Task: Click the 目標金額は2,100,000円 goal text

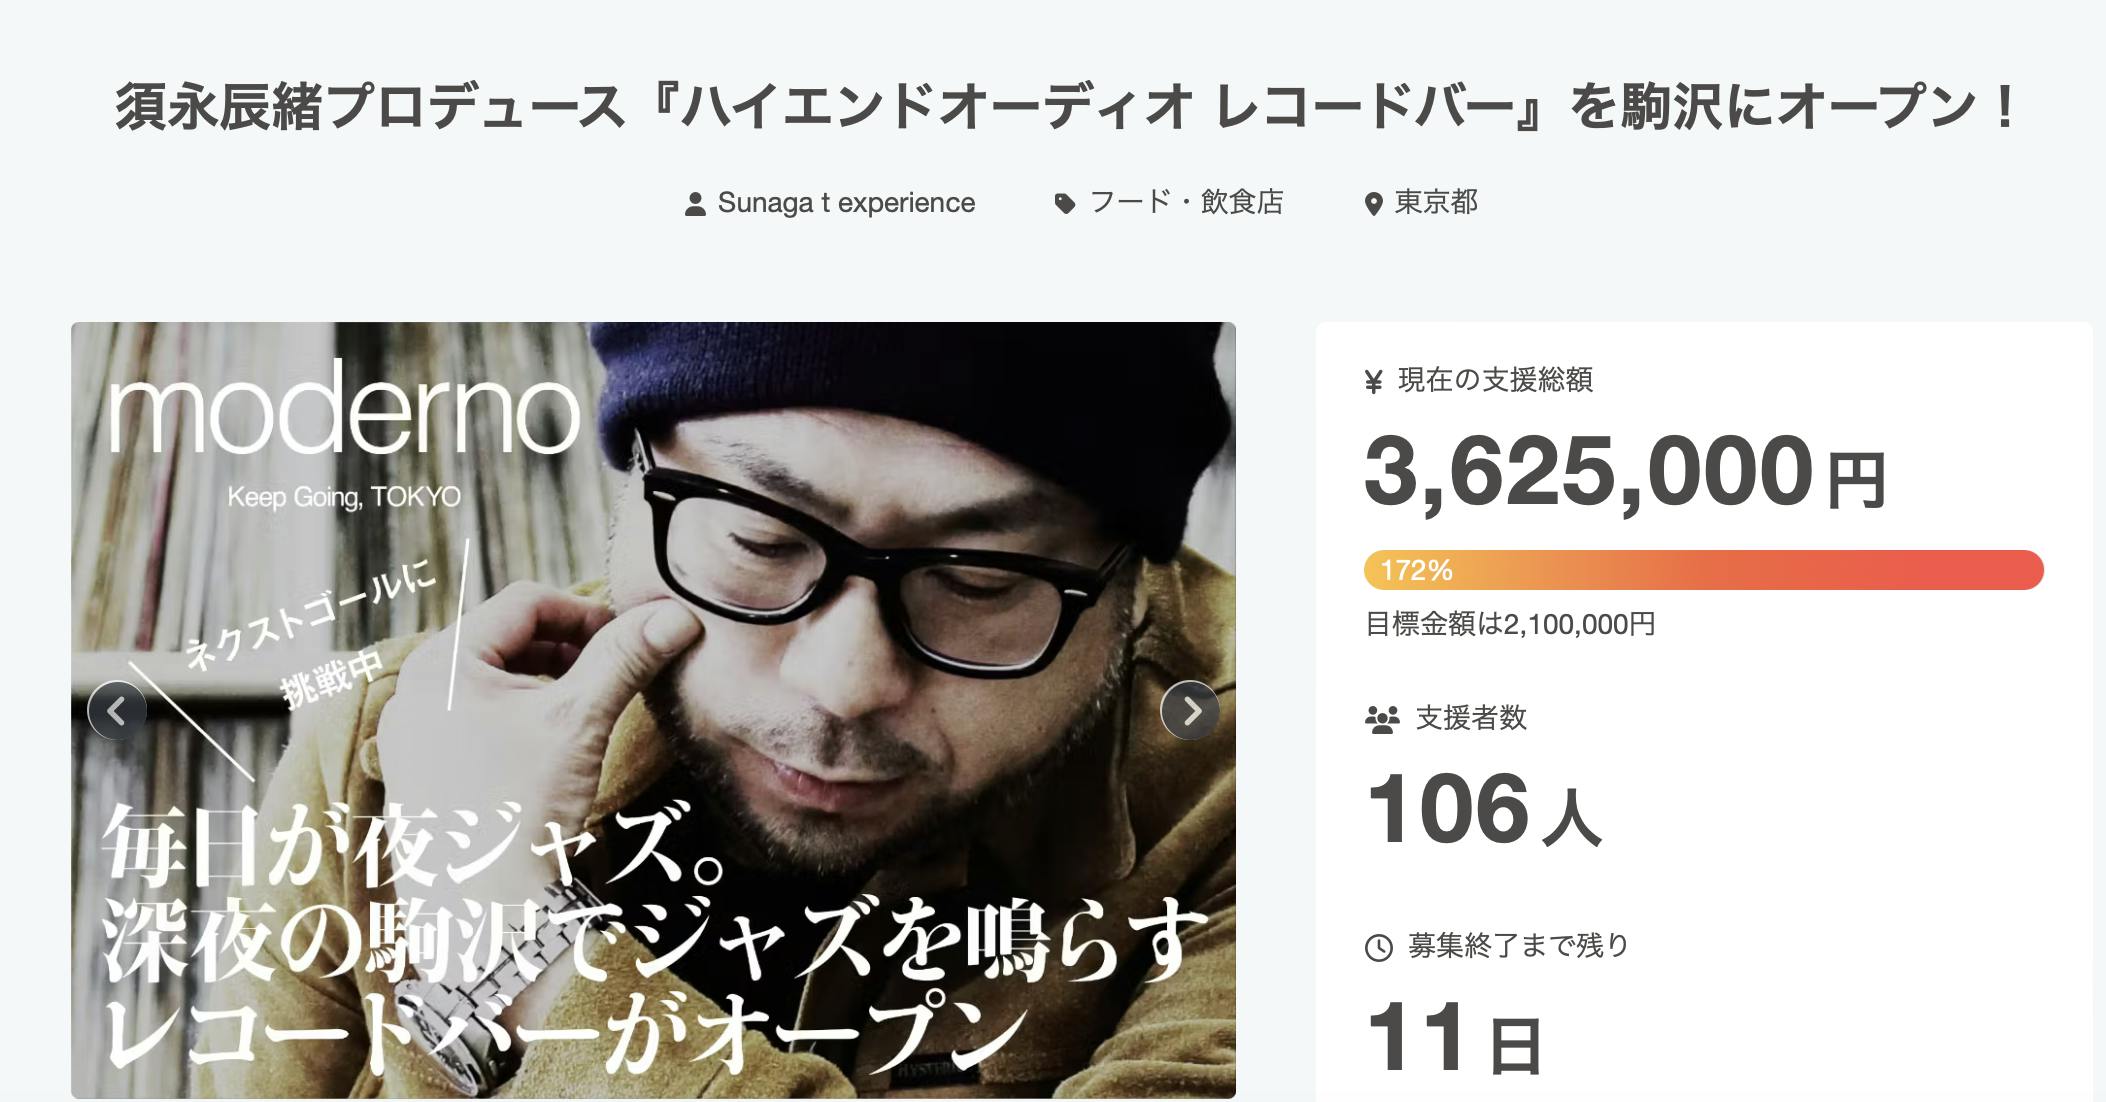Action: click(x=1510, y=625)
